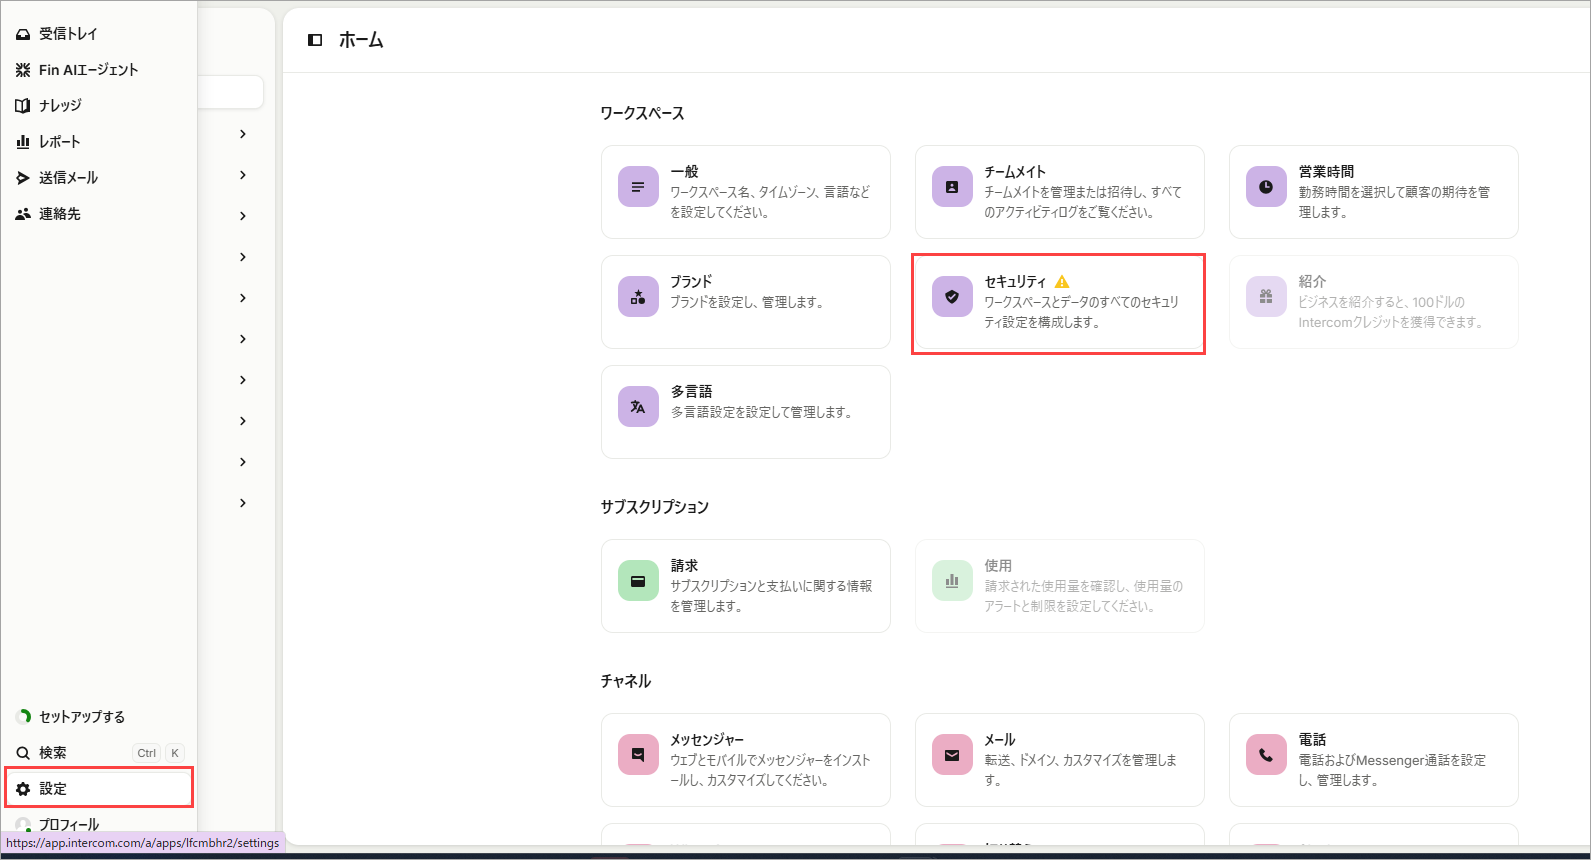Viewport: 1591px width, 860px height.
Task: Open 検索 with the magnifier icon
Action: (x=23, y=753)
